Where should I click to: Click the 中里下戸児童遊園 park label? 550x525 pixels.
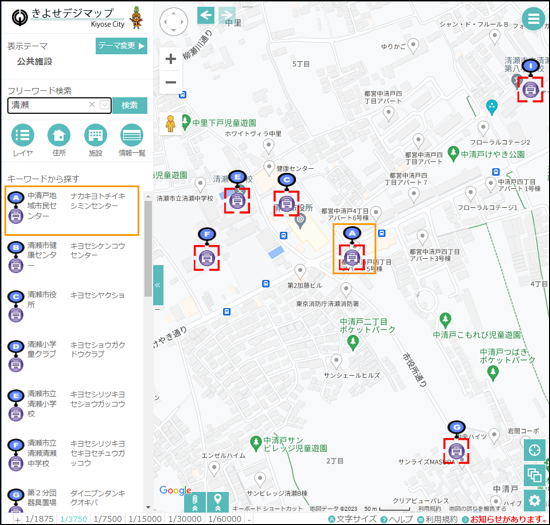[x=224, y=123]
